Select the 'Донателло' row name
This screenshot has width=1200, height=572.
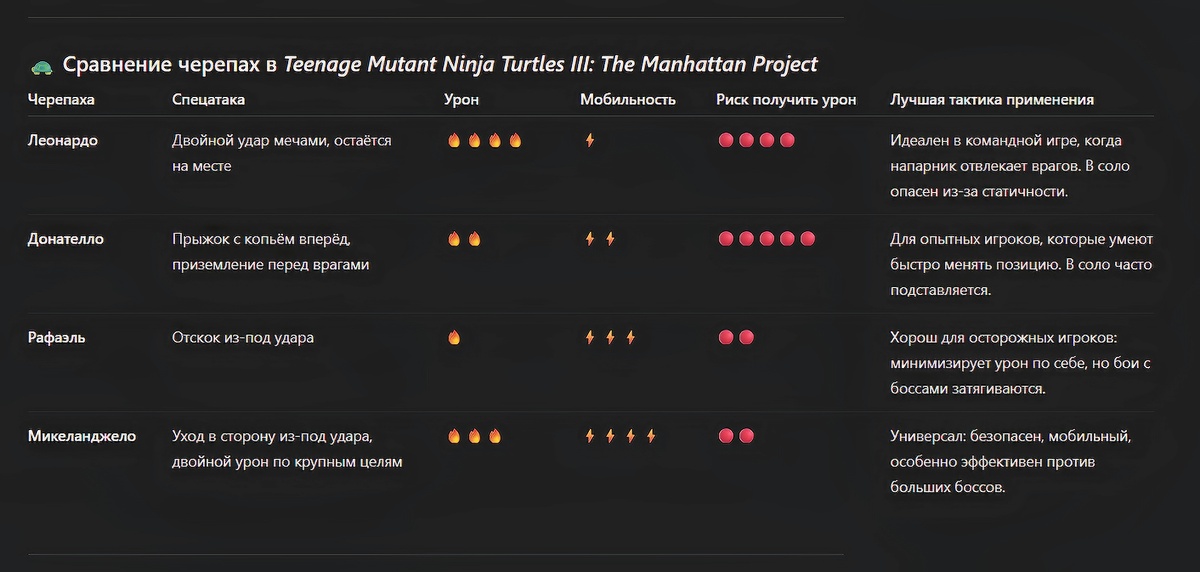click(x=66, y=239)
